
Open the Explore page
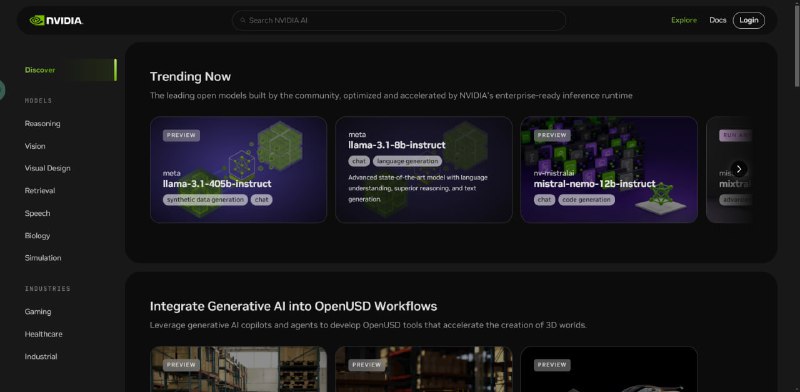pyautogui.click(x=684, y=20)
